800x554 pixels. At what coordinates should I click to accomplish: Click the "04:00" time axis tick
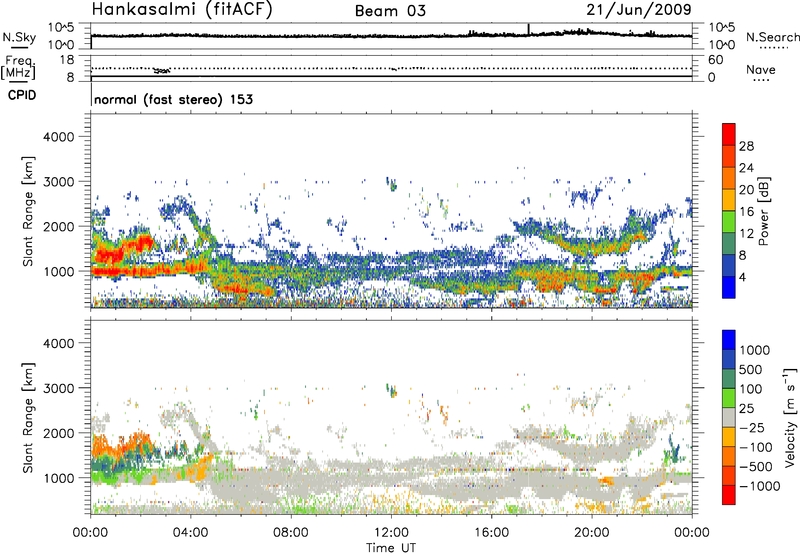191,533
